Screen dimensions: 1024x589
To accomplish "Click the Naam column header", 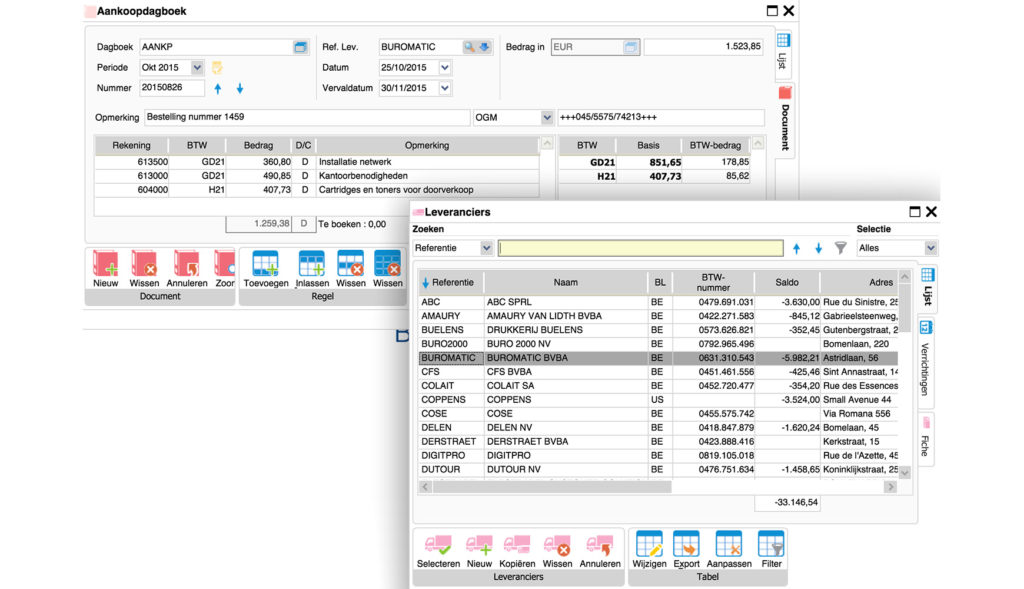I will tap(566, 283).
